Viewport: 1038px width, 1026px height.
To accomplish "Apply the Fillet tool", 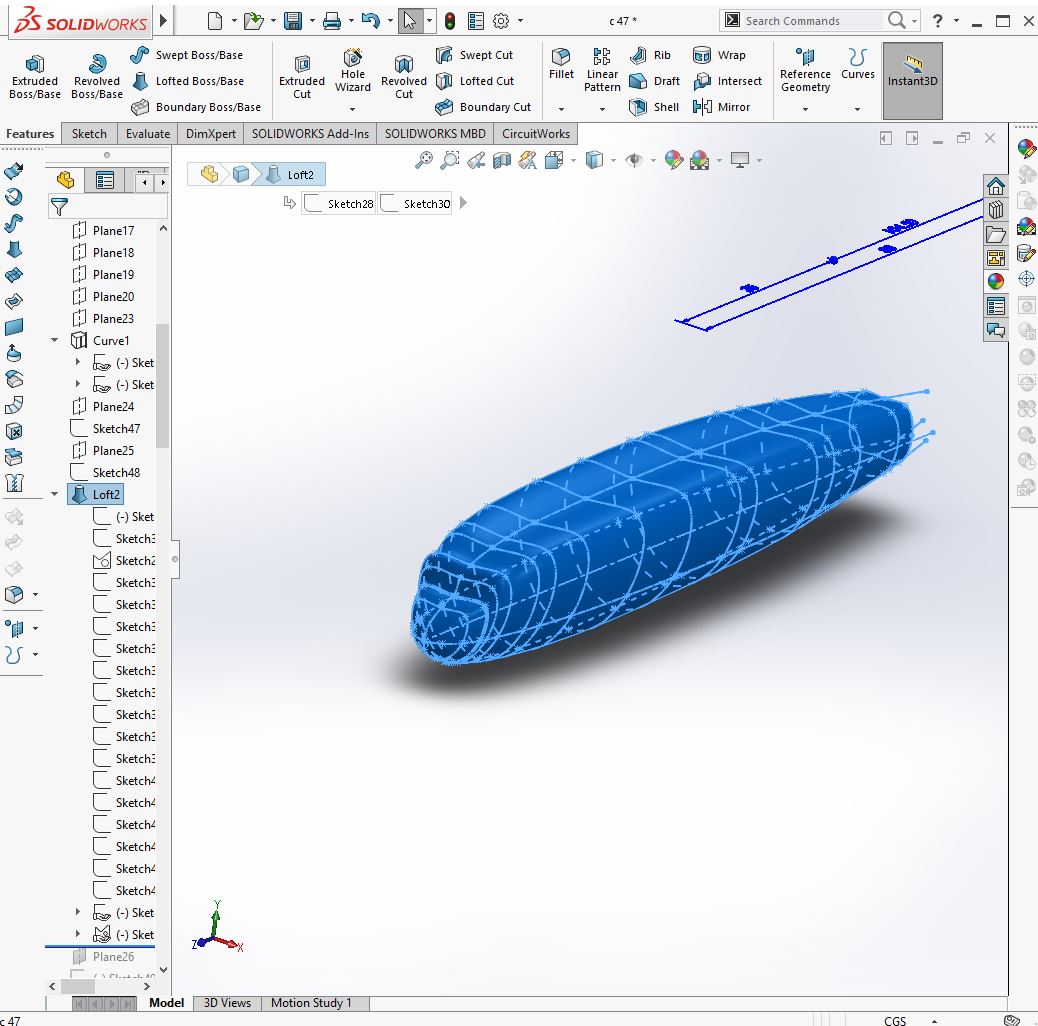I will (x=561, y=64).
